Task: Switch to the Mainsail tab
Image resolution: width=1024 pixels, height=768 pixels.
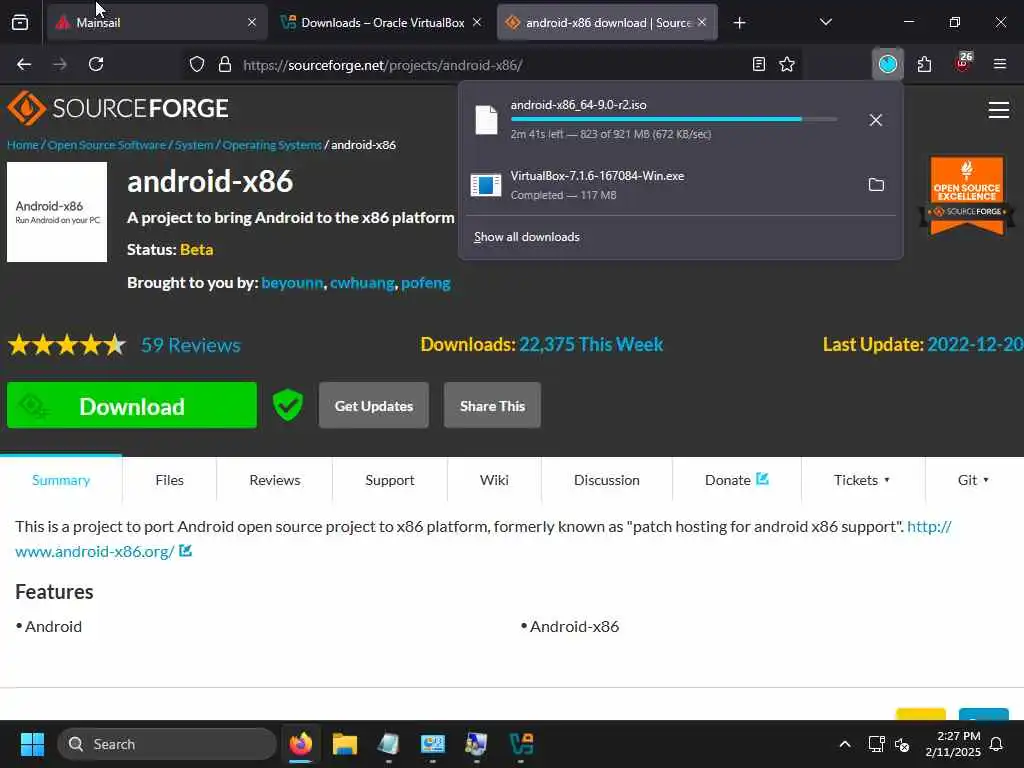Action: pyautogui.click(x=157, y=23)
